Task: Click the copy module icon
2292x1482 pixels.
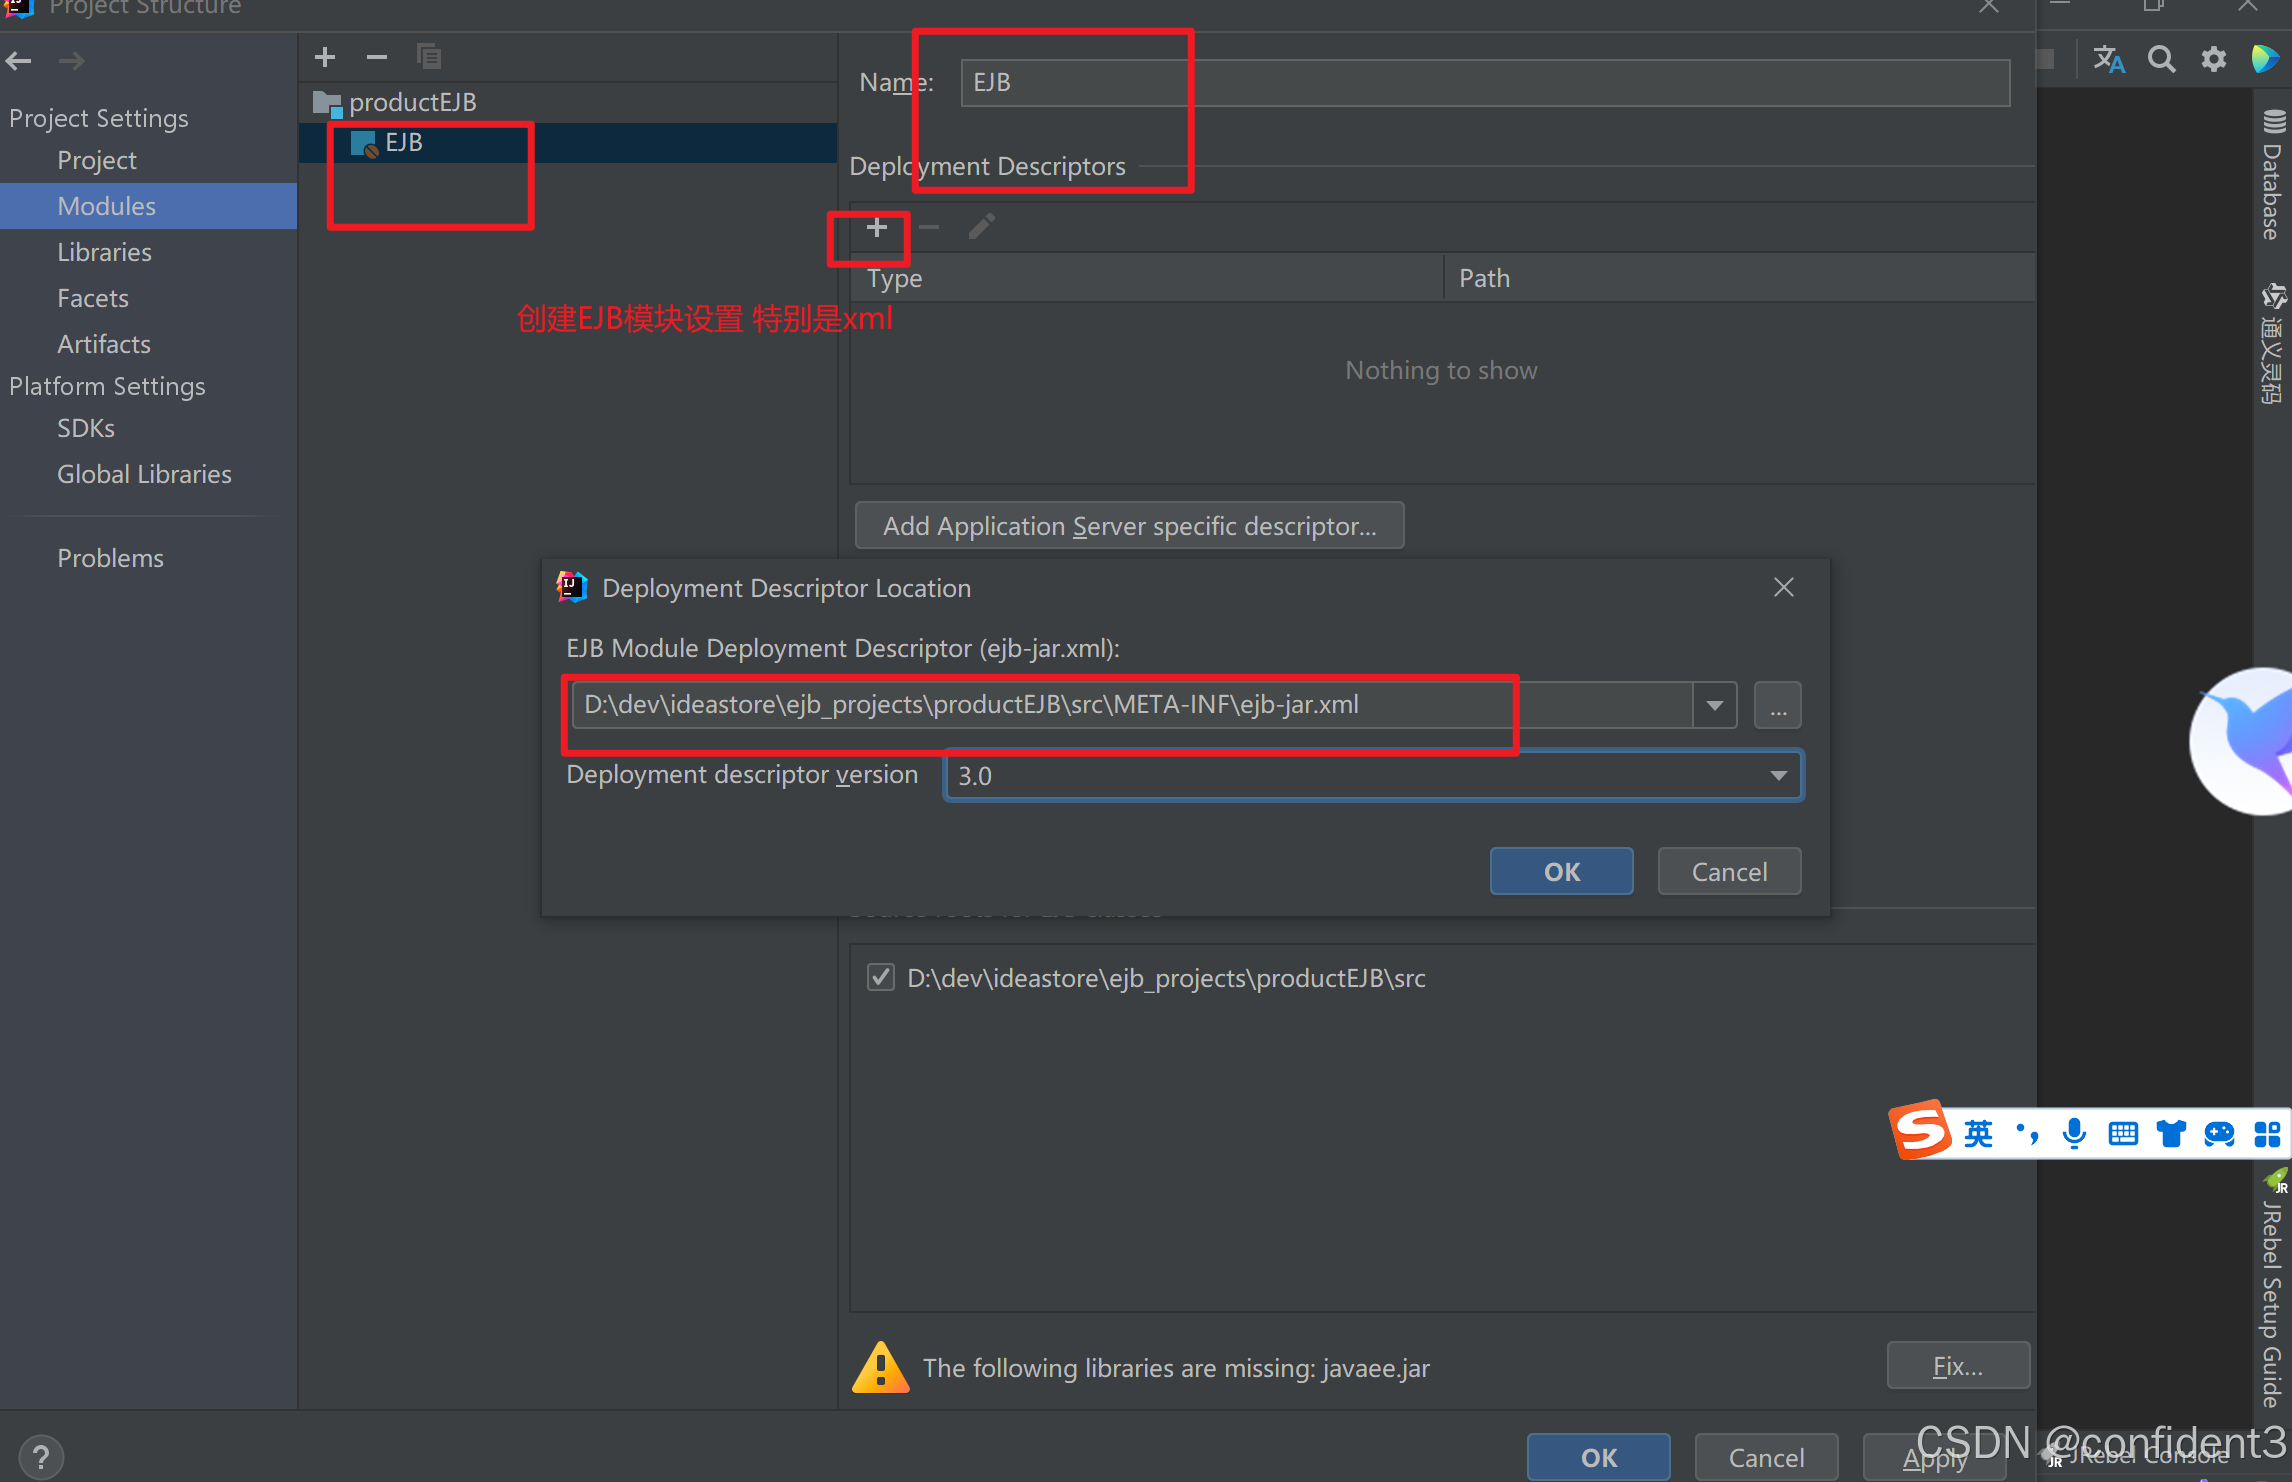Action: [429, 58]
